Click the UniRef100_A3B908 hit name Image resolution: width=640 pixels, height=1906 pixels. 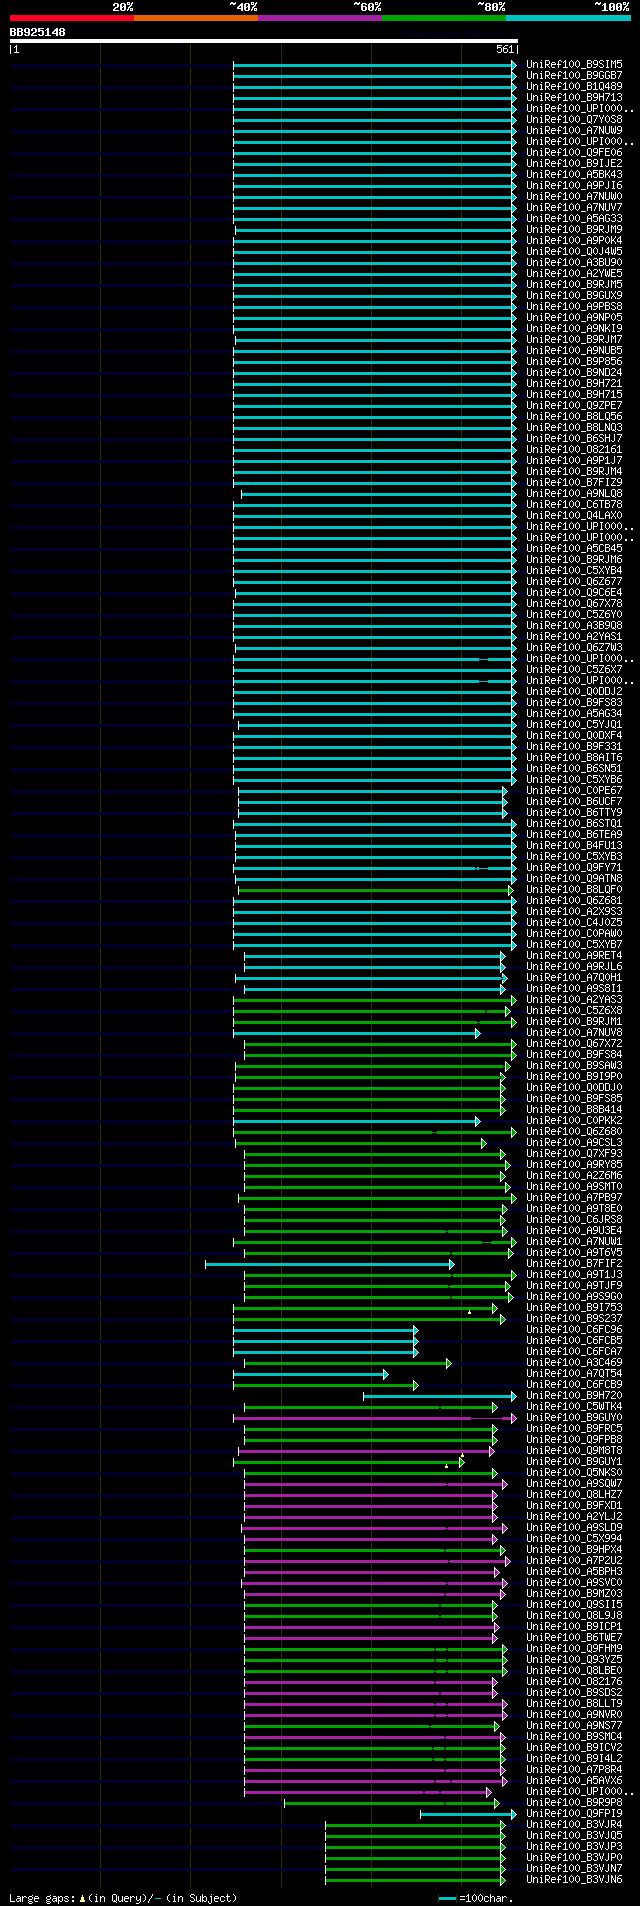pos(574,625)
